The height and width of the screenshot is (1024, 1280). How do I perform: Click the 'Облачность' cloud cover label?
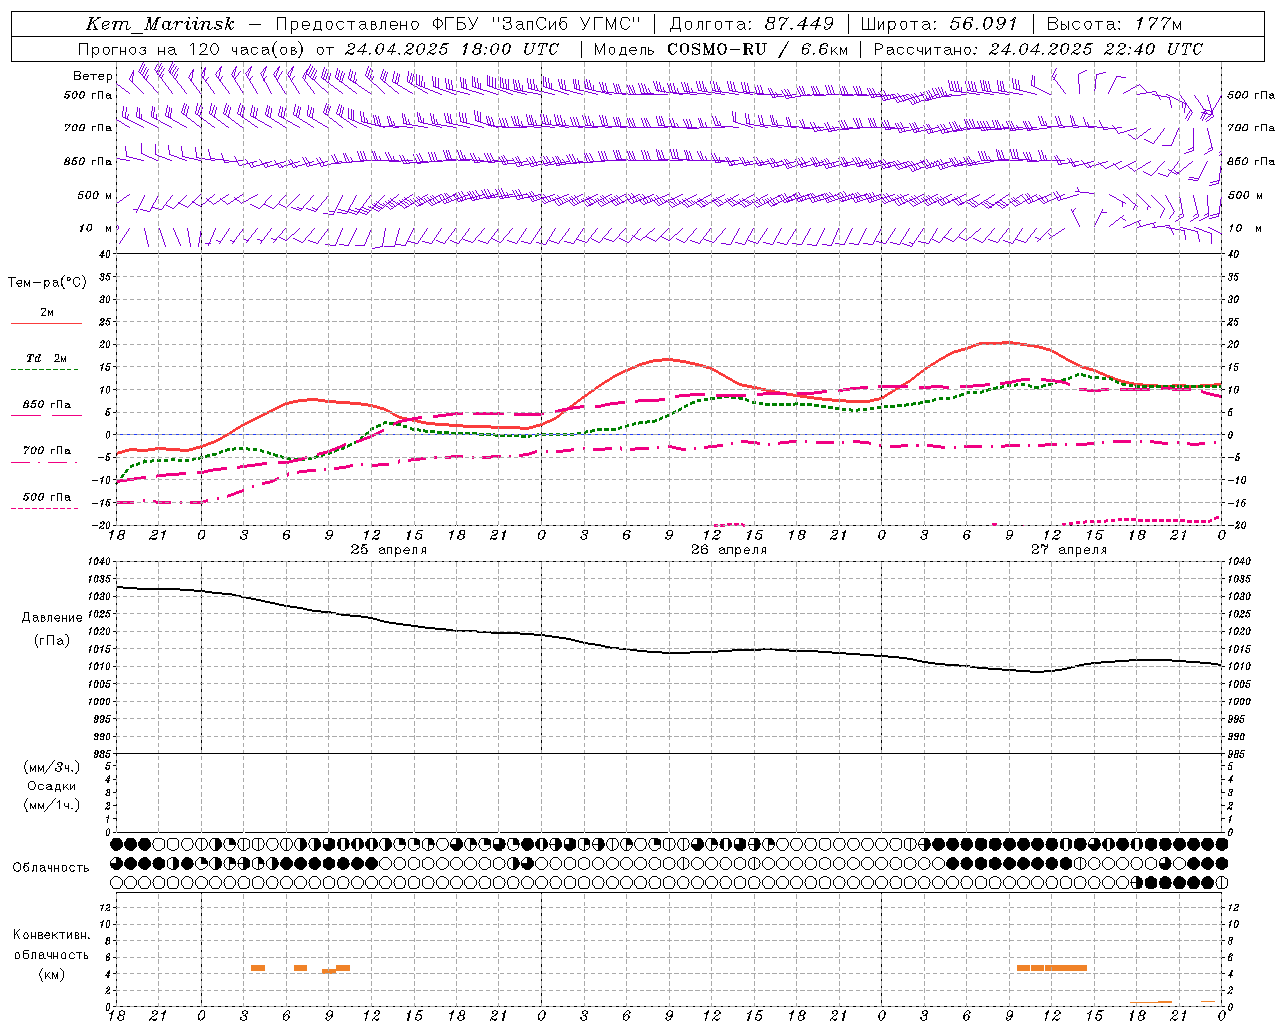[51, 867]
